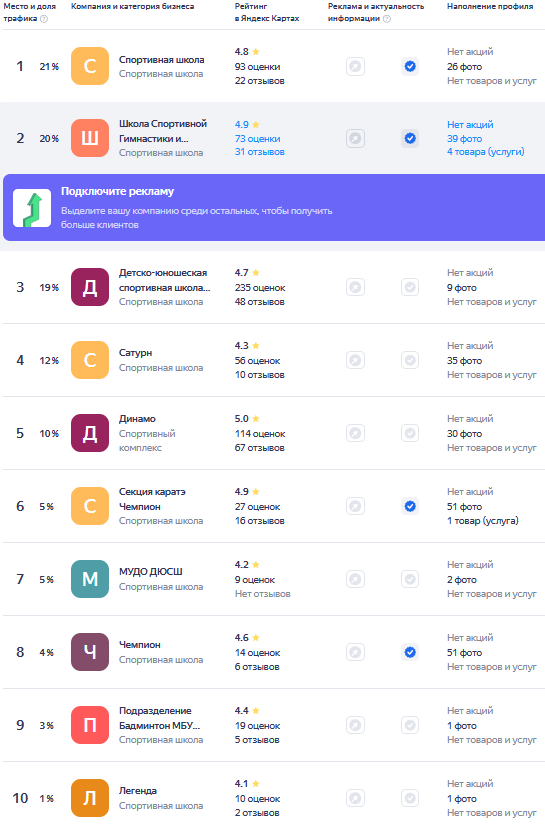
Task: Select company name Подразделение Бадминтон МБУ...
Action: click(x=159, y=718)
